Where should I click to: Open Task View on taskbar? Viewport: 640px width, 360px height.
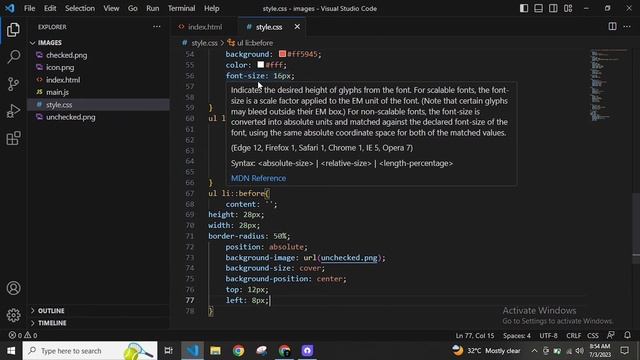pos(168,351)
